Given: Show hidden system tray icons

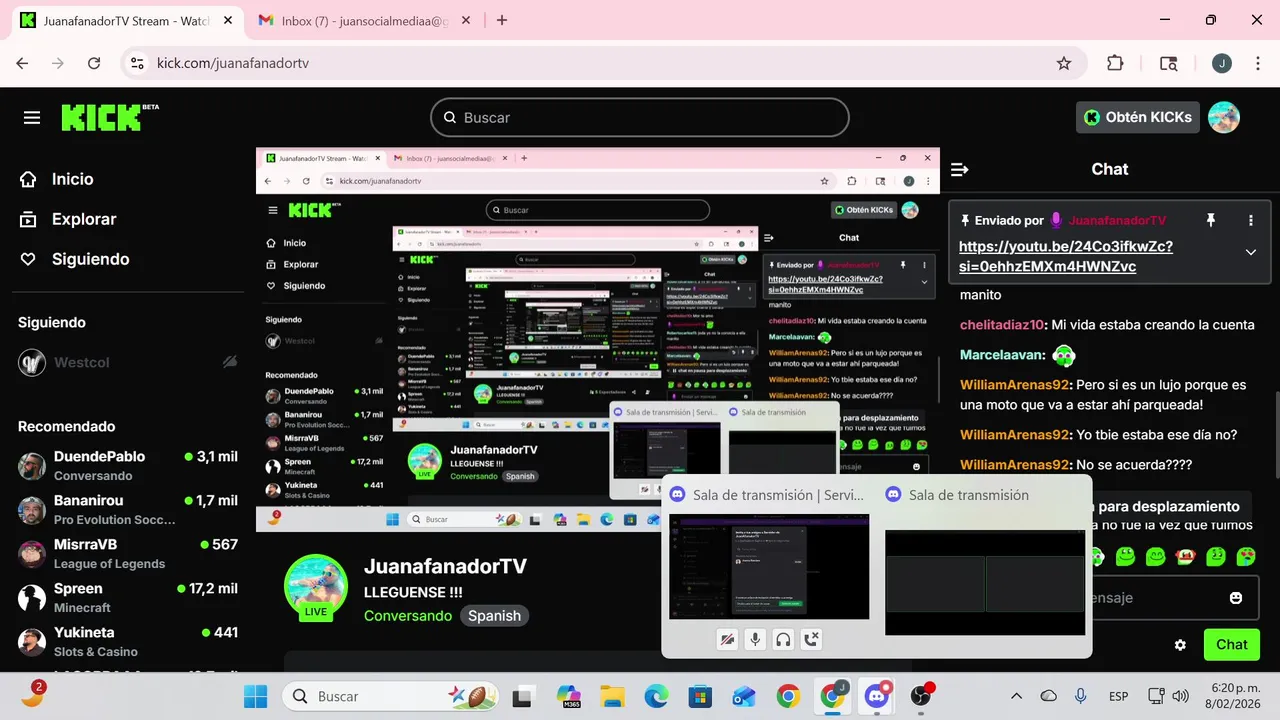Looking at the screenshot, I should coord(1016,696).
